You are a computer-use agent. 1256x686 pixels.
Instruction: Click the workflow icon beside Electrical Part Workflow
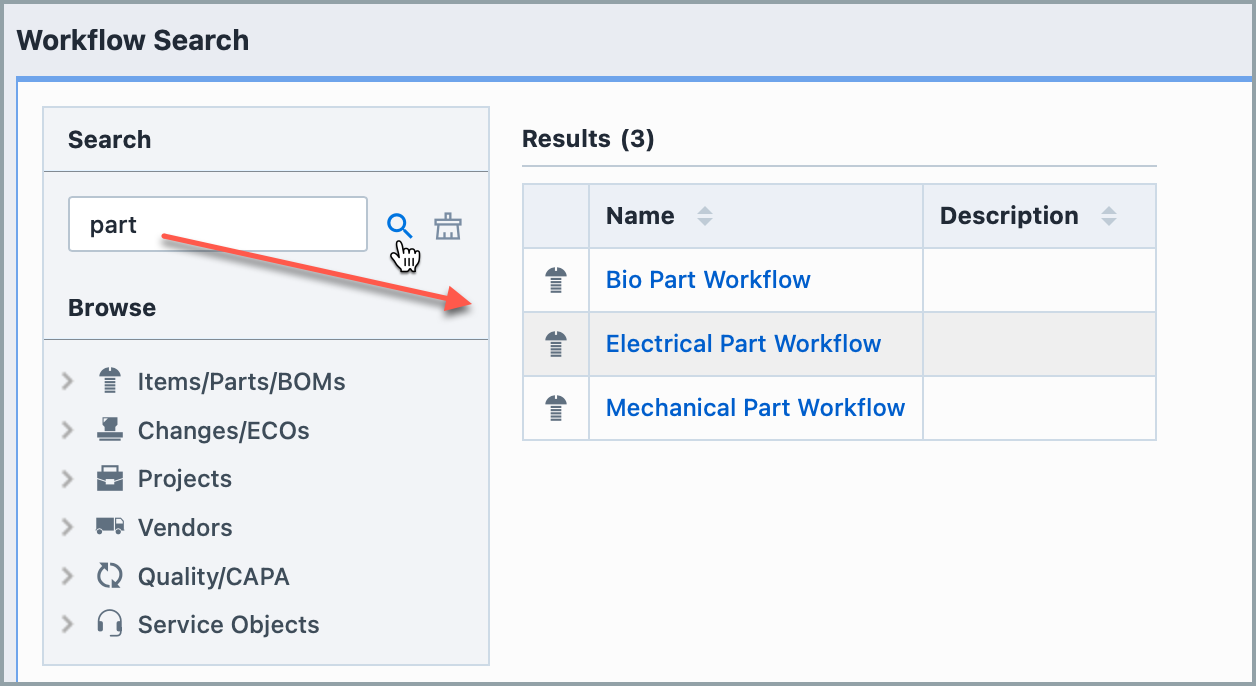(555, 343)
